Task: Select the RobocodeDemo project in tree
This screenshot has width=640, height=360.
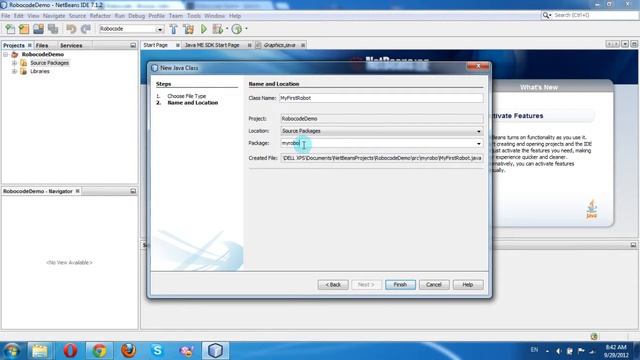Action: [x=42, y=54]
